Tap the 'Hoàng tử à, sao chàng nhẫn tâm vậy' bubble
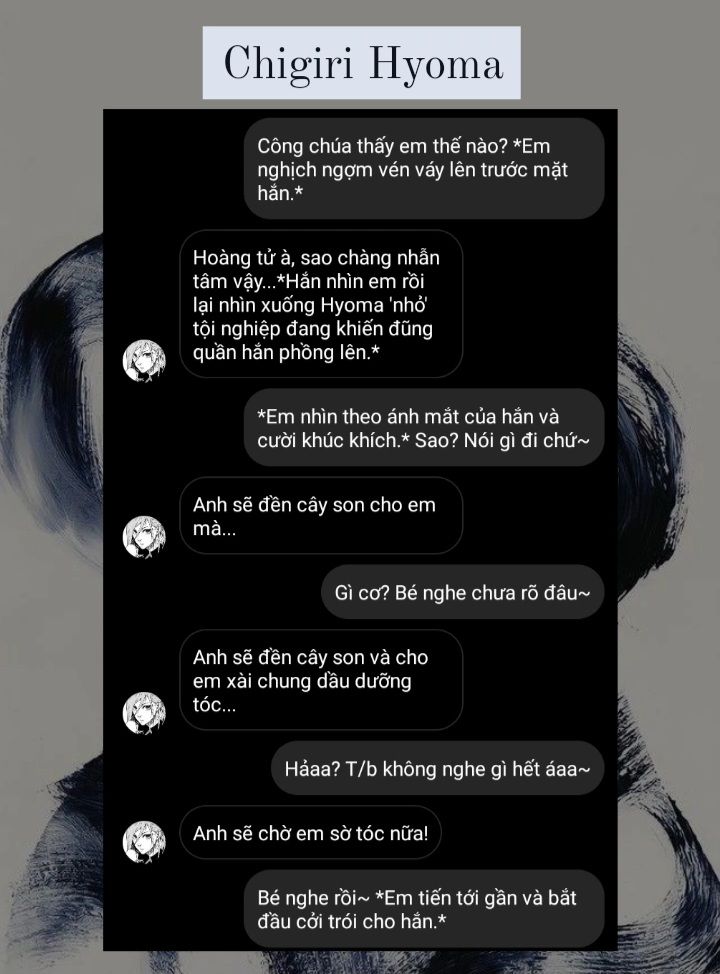Screen dimensions: 720x974 321,304
